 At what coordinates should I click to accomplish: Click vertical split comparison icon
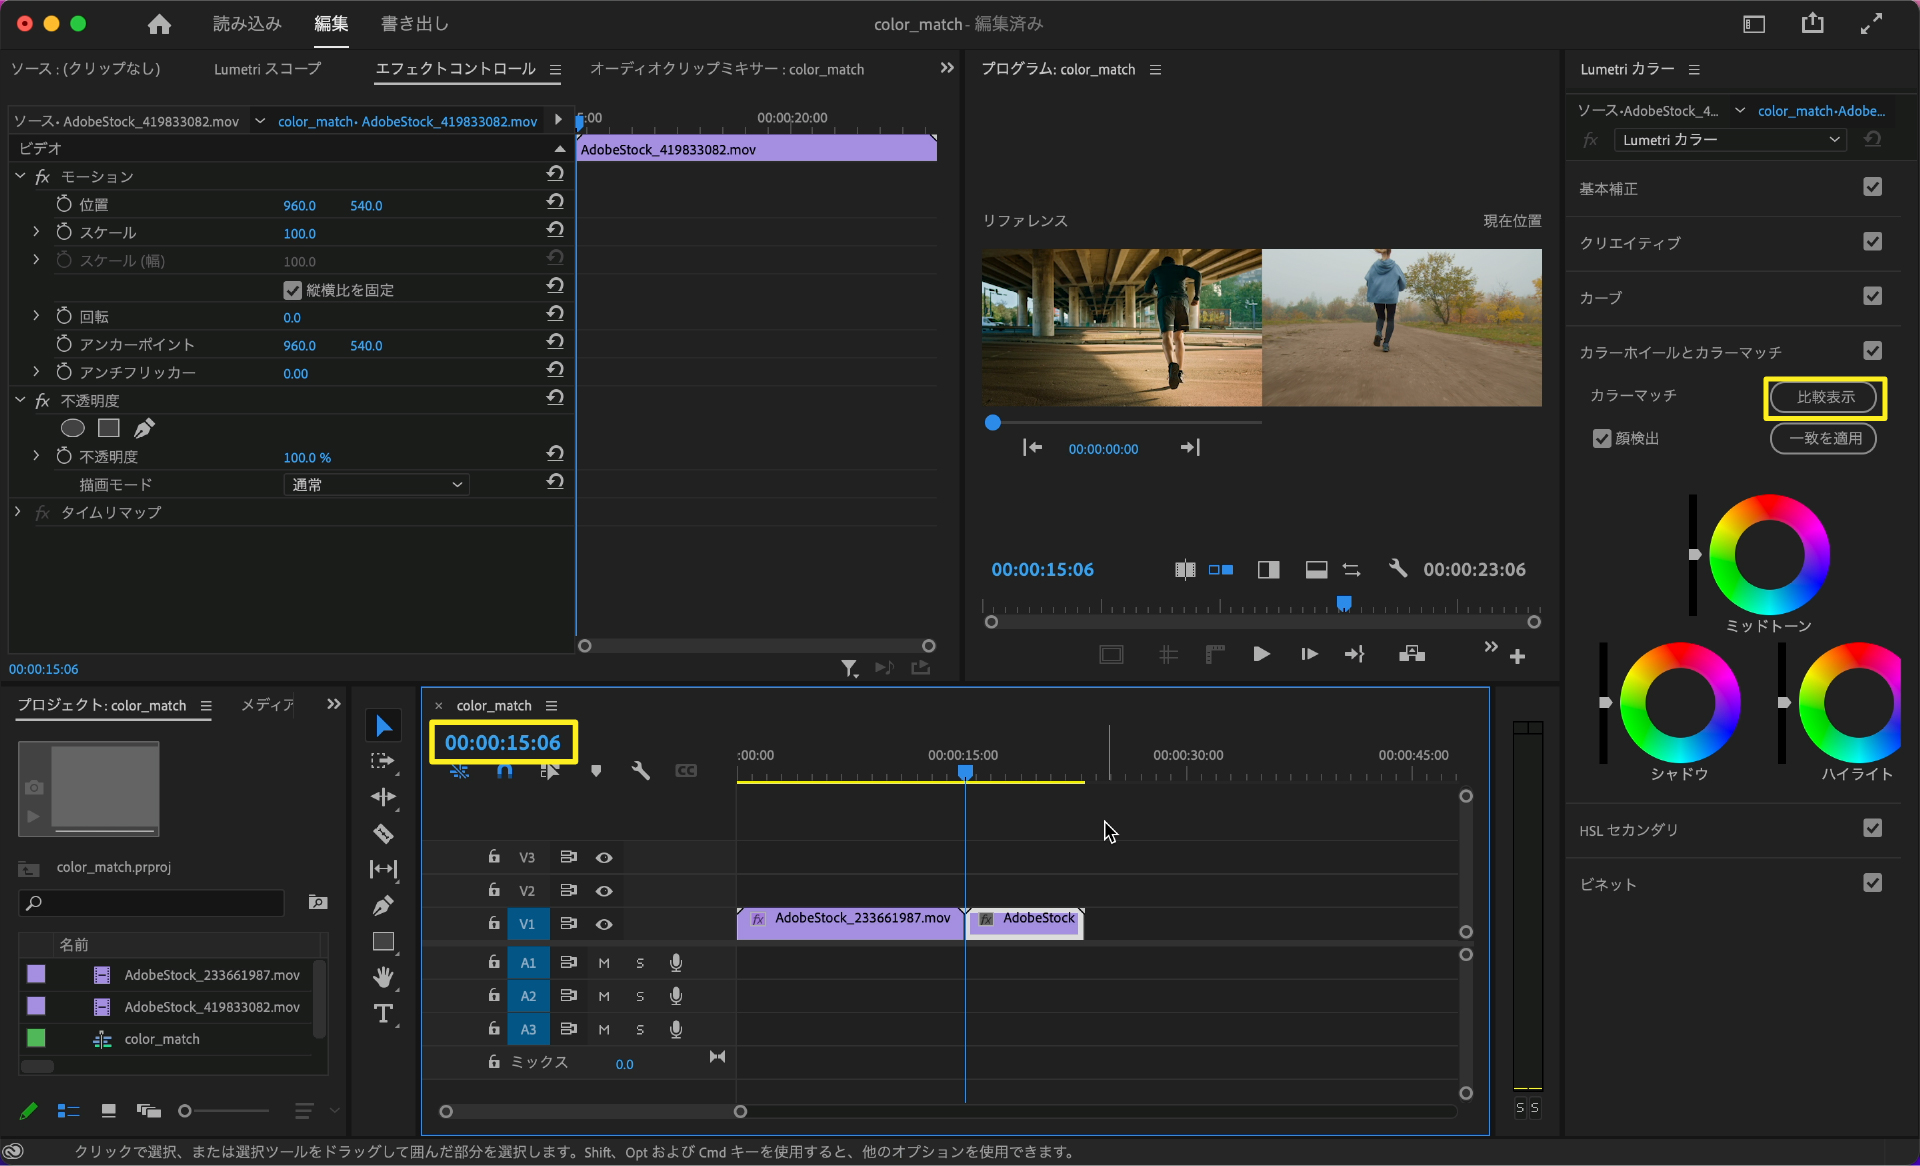[x=1269, y=570]
